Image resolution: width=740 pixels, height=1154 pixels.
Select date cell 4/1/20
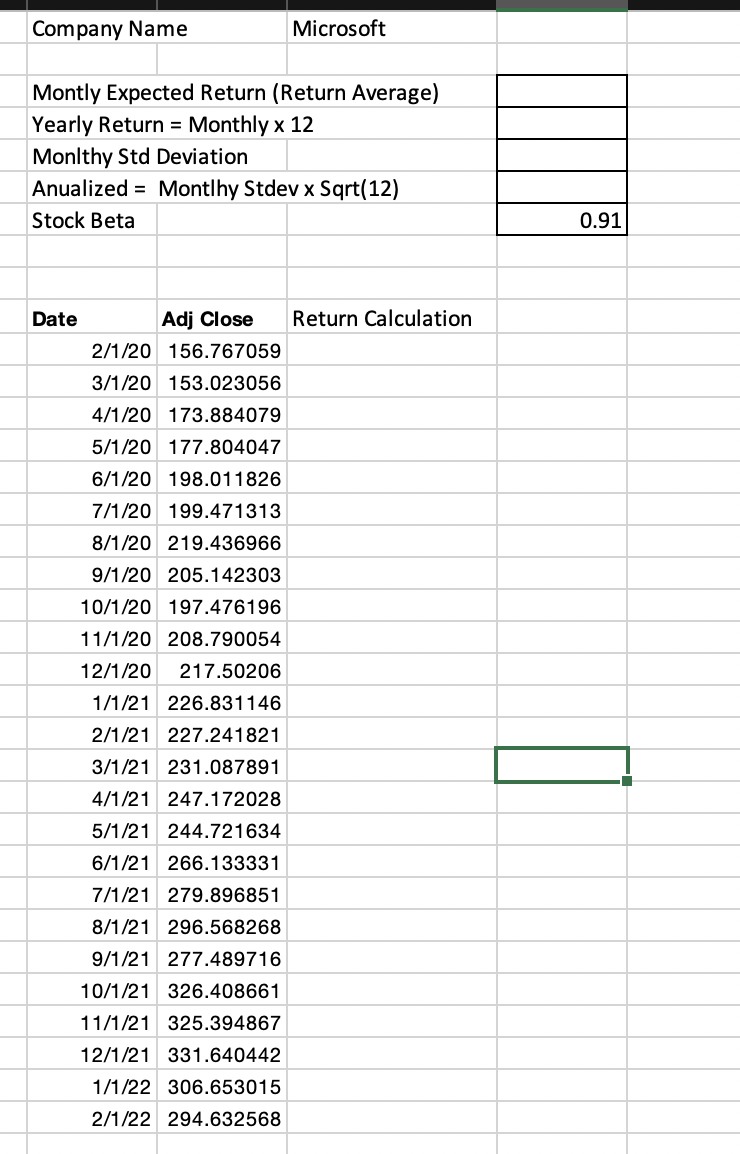tap(92, 414)
